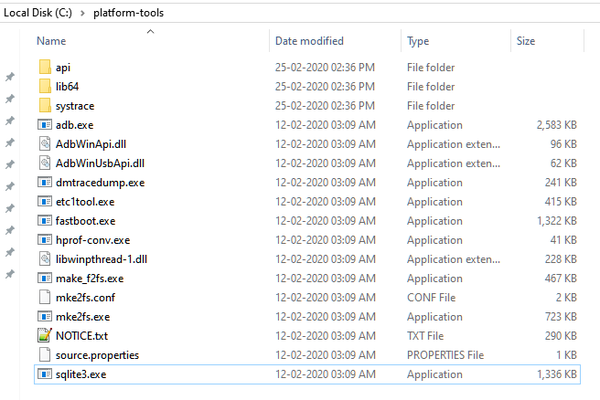This screenshot has height=400, width=600.
Task: Select the file name AdbWinUsbApi.dll
Action: [x=100, y=163]
